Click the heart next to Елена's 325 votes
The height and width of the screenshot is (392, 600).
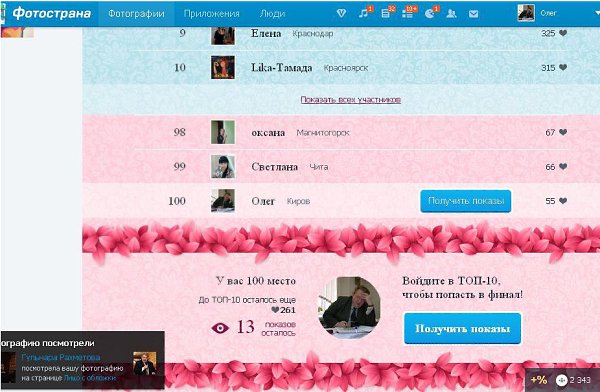click(x=563, y=33)
